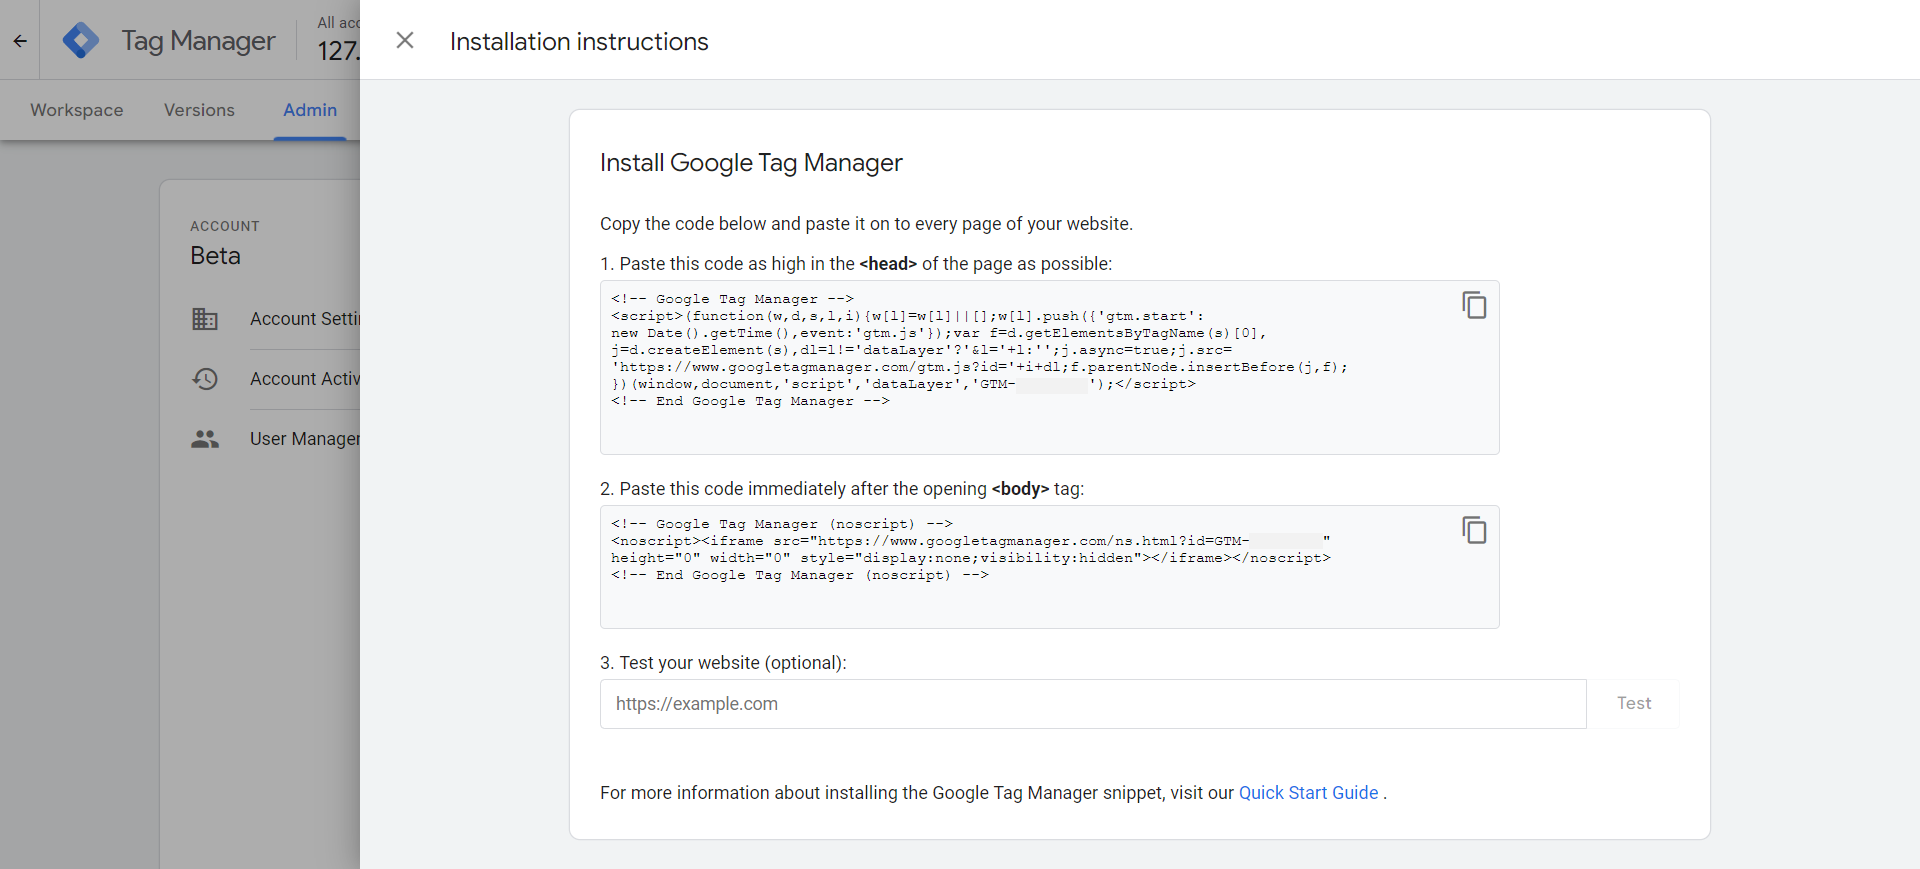Click the 'Installation instructions' title

tap(579, 41)
